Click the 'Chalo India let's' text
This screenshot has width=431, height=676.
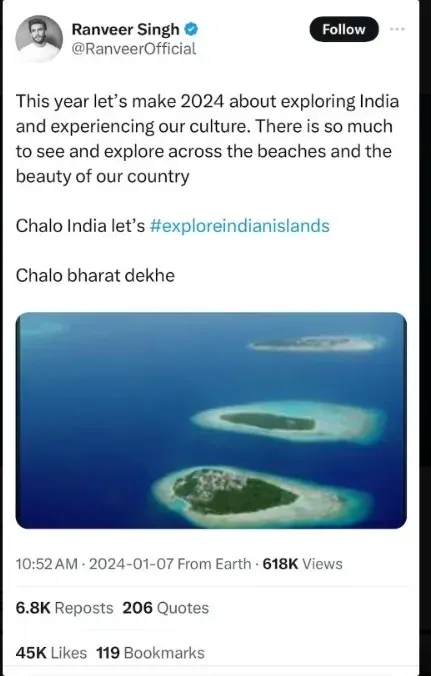tap(80, 226)
